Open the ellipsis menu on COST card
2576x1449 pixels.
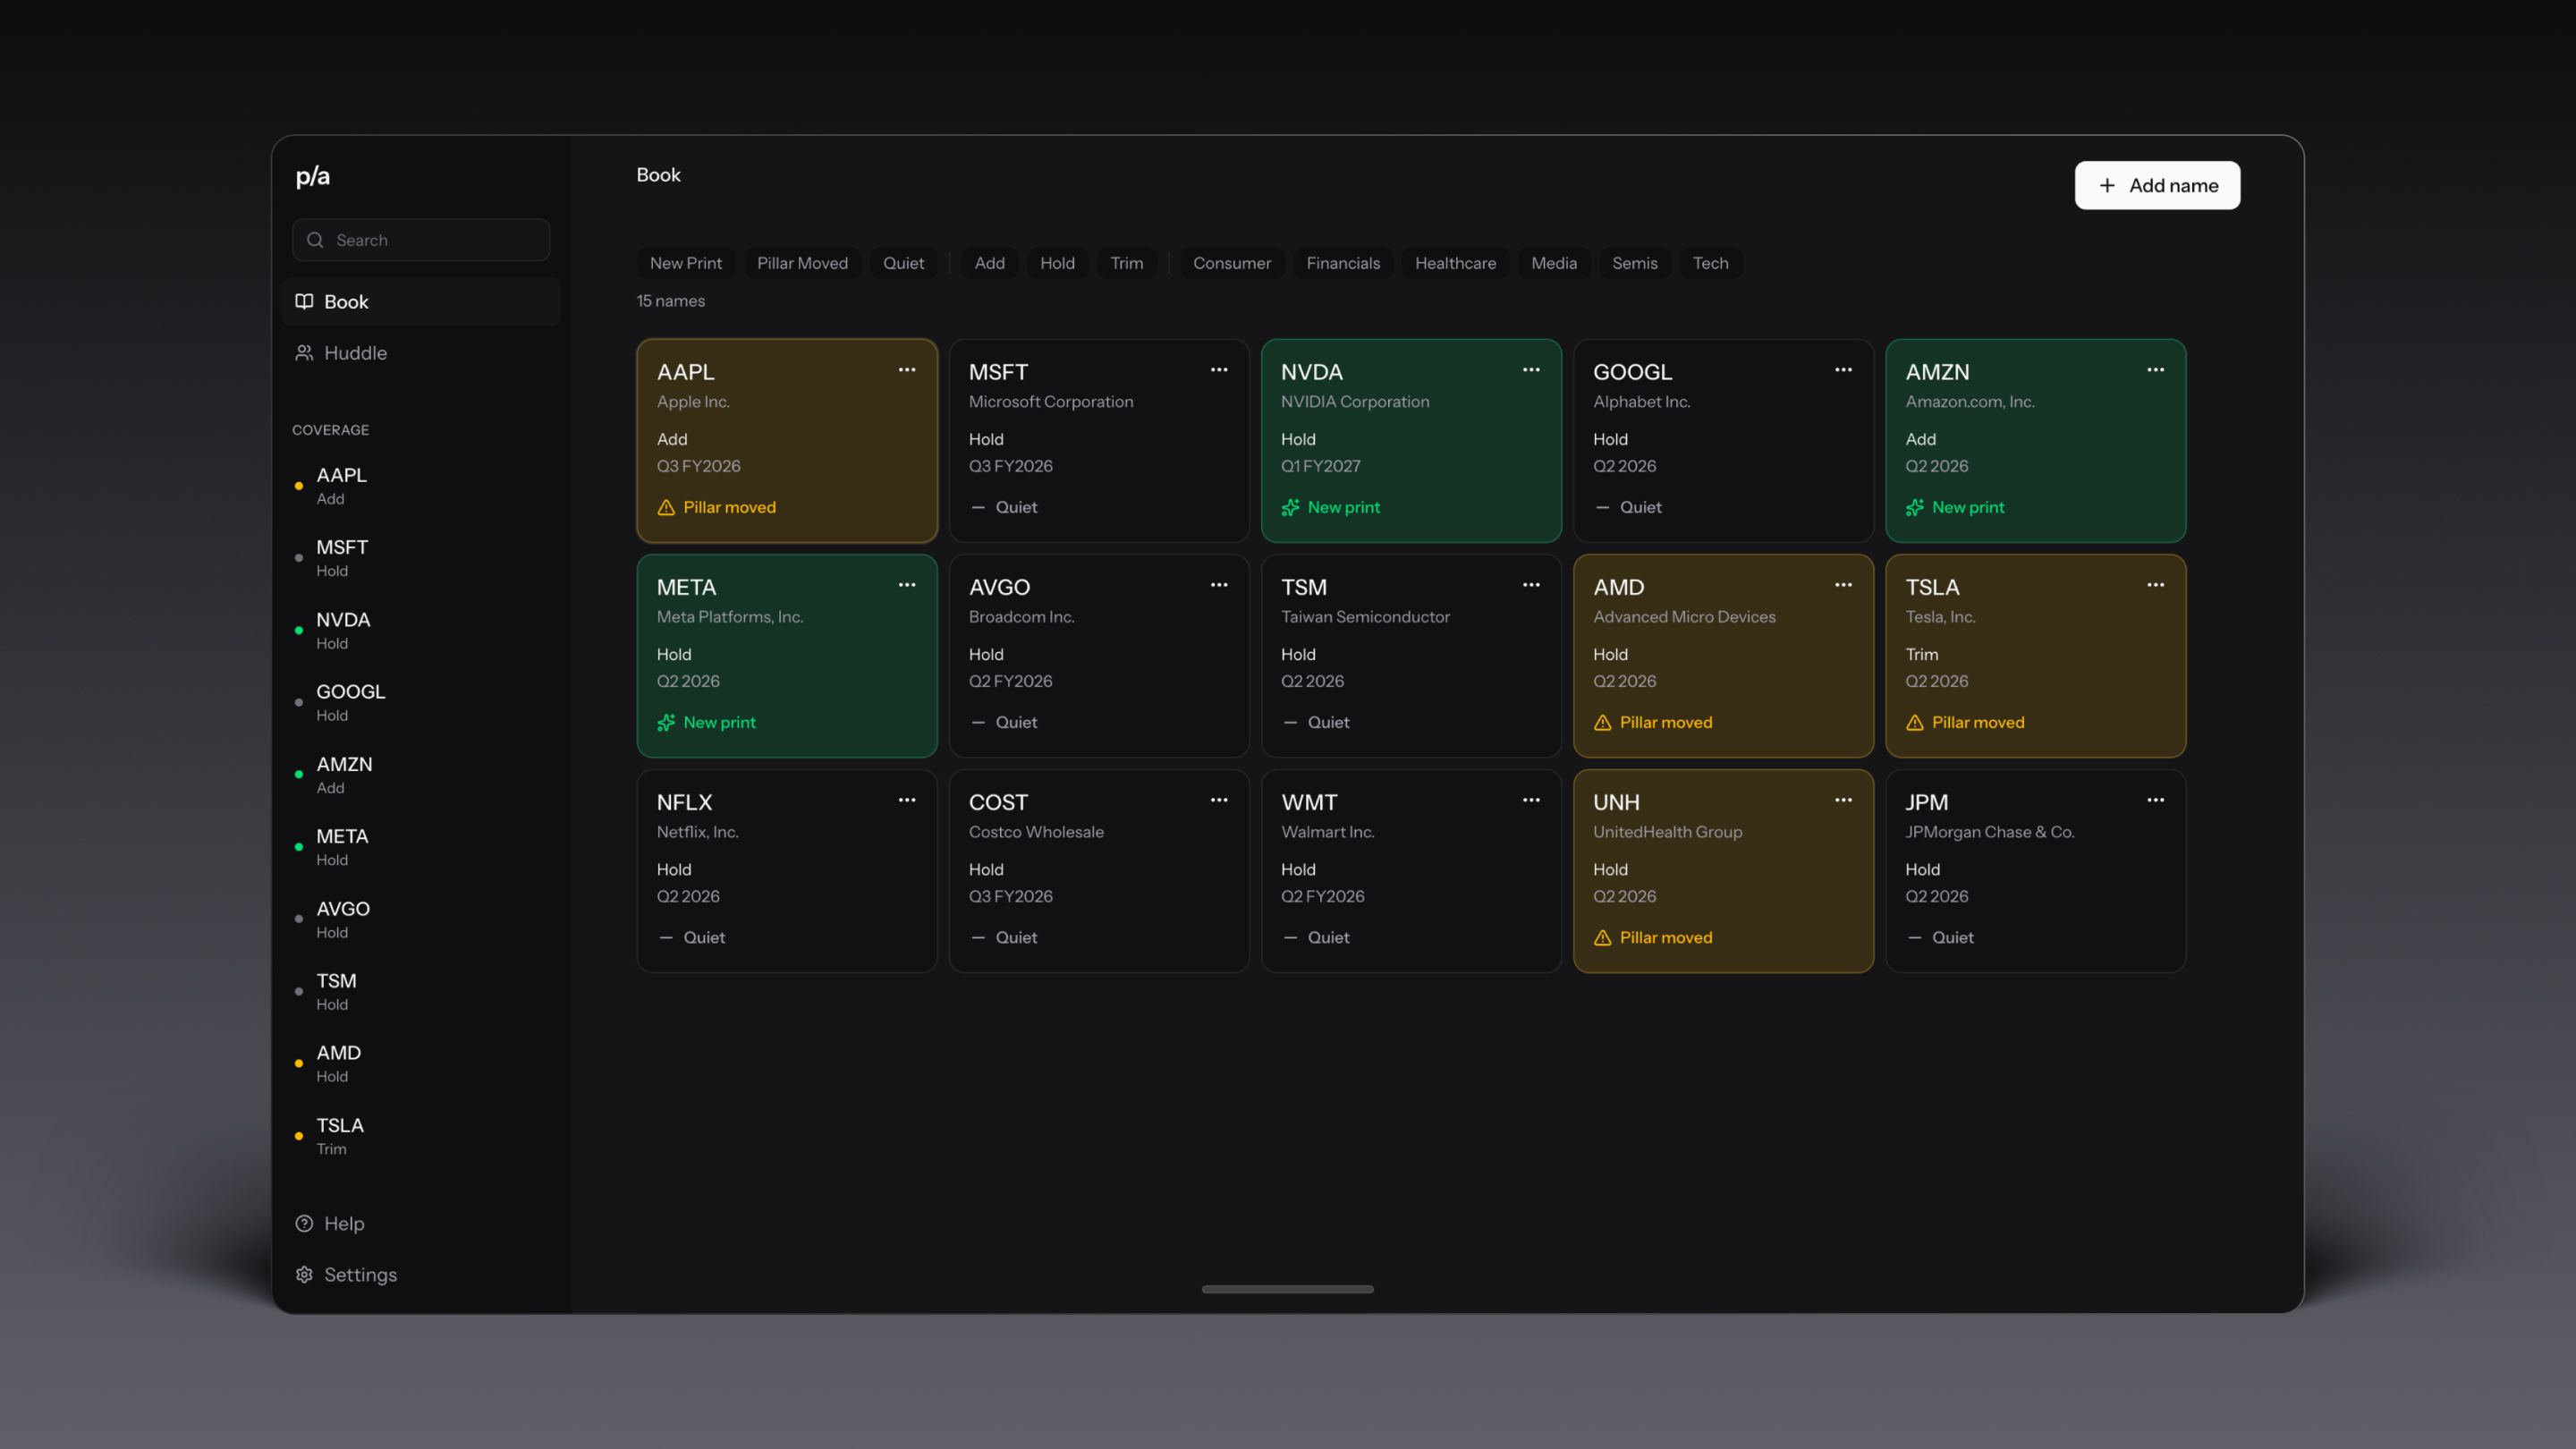pos(1219,800)
